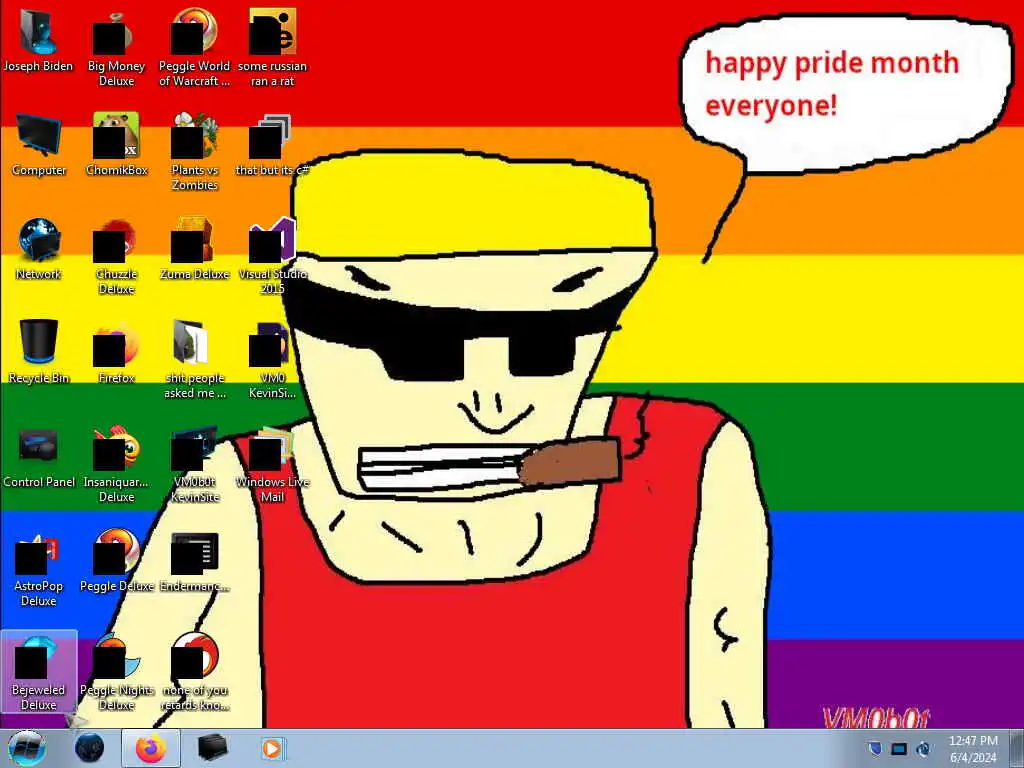Viewport: 1024px width, 768px height.
Task: Select 'some russian ran a rat' icon
Action: 272,49
